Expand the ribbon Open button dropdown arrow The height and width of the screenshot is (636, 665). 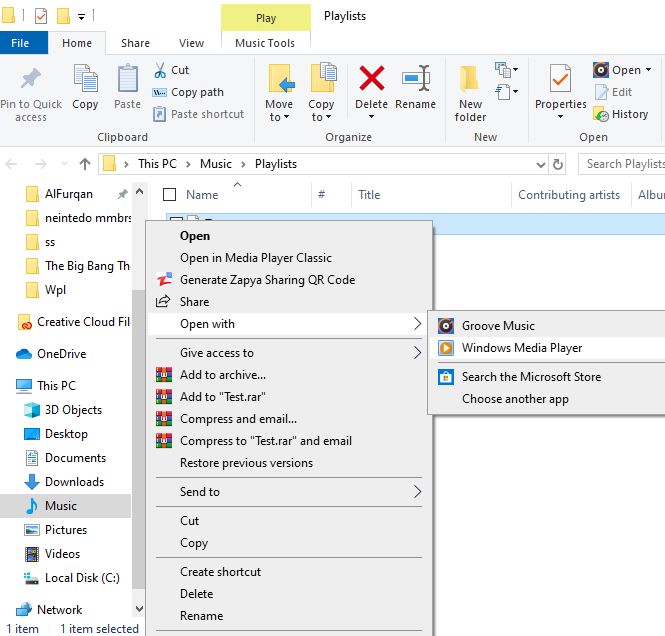coord(648,70)
